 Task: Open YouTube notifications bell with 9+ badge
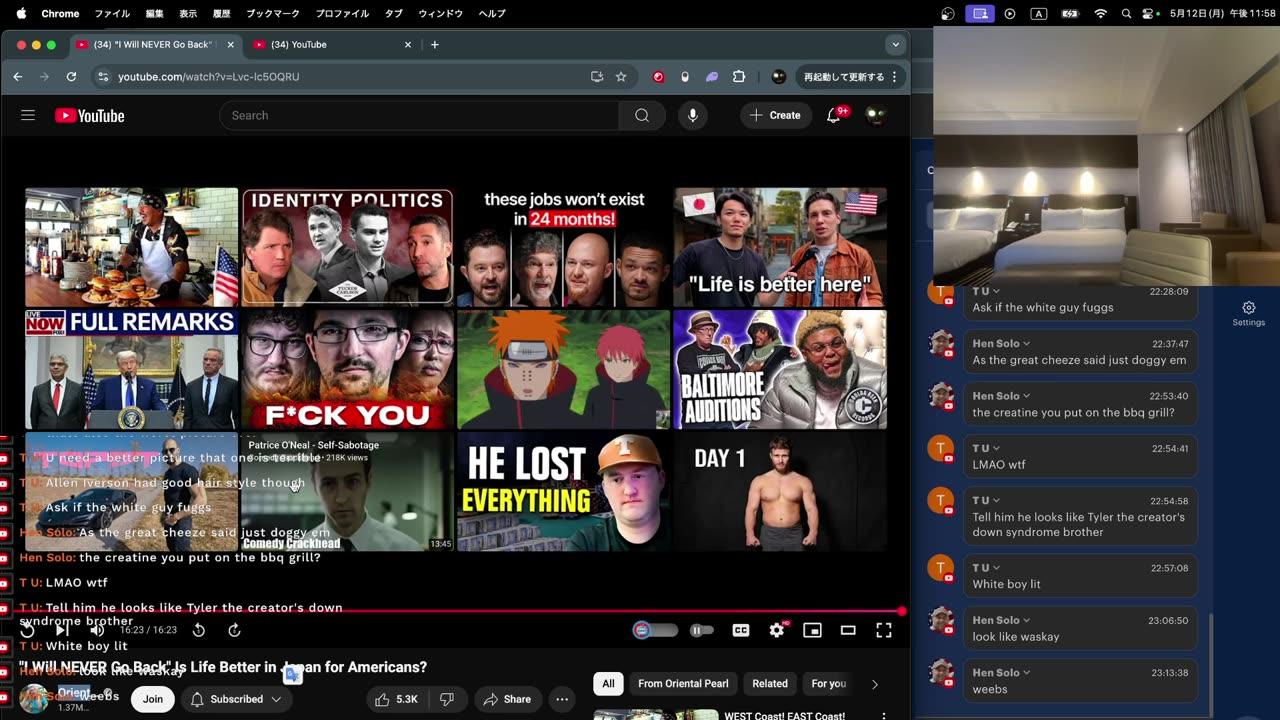pos(834,115)
